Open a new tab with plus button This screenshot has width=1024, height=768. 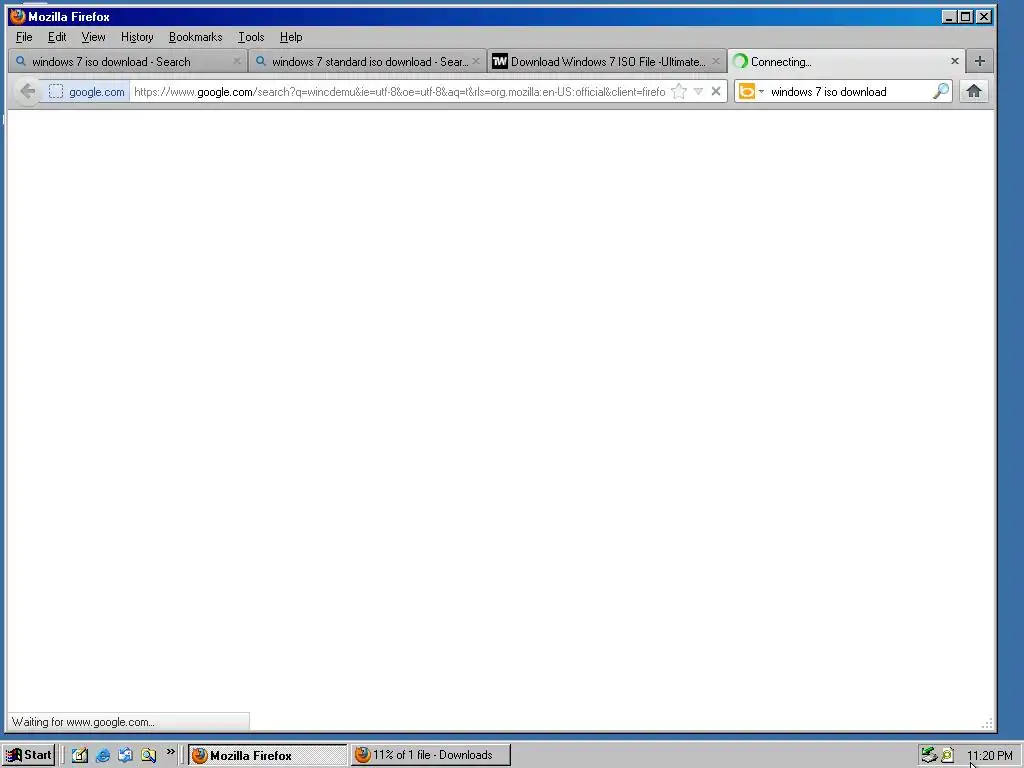tap(980, 61)
